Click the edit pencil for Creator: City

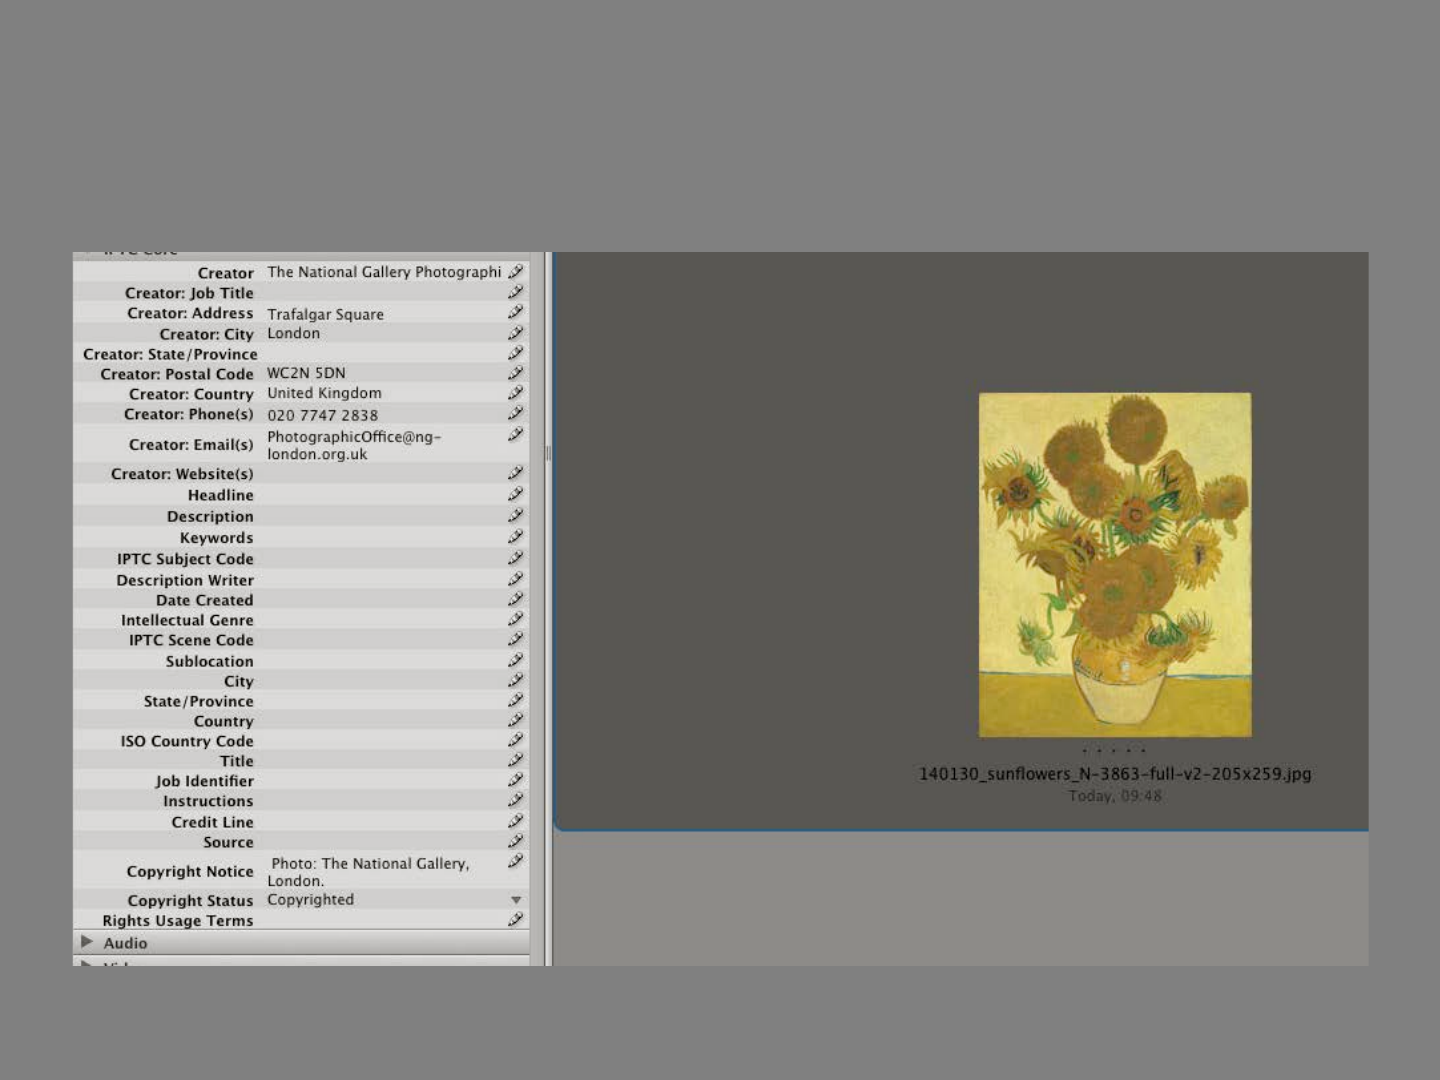(x=516, y=333)
